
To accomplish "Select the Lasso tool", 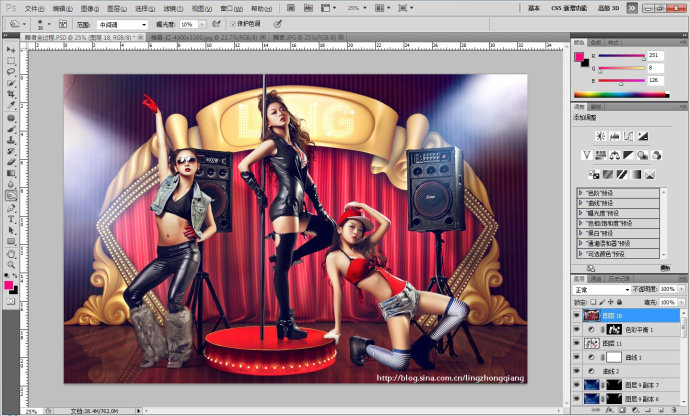I will 11,71.
